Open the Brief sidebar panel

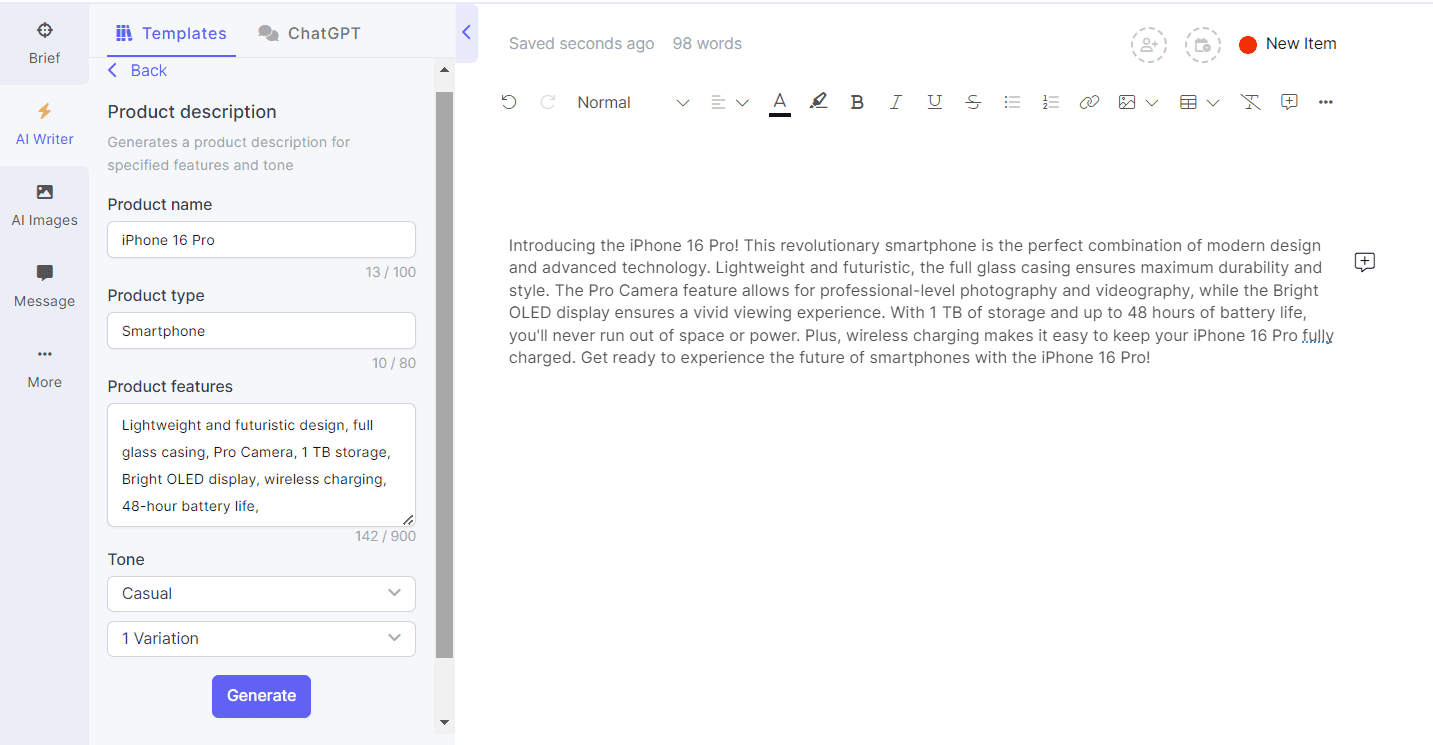[x=44, y=43]
